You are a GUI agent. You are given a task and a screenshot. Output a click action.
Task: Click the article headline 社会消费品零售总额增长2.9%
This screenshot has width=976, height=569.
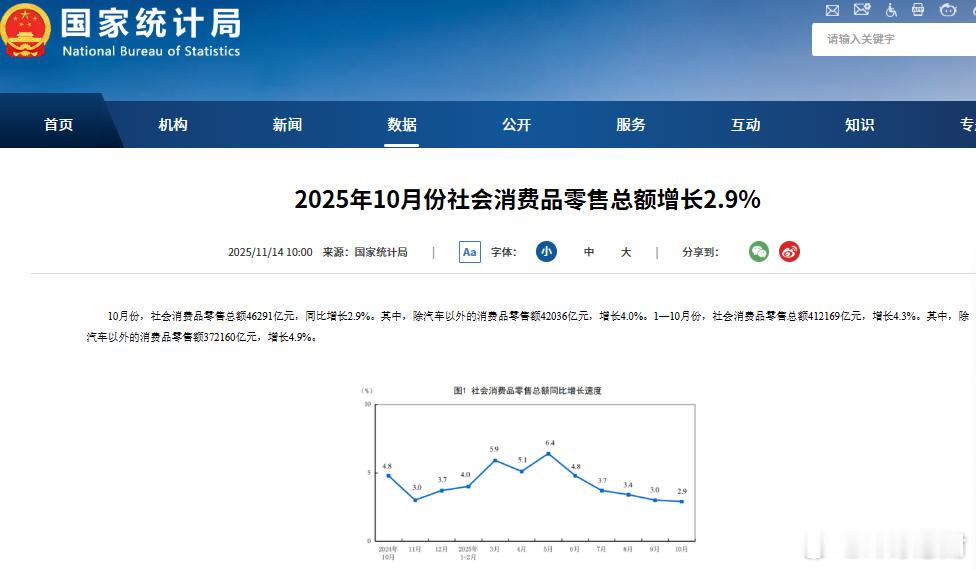pyautogui.click(x=527, y=199)
